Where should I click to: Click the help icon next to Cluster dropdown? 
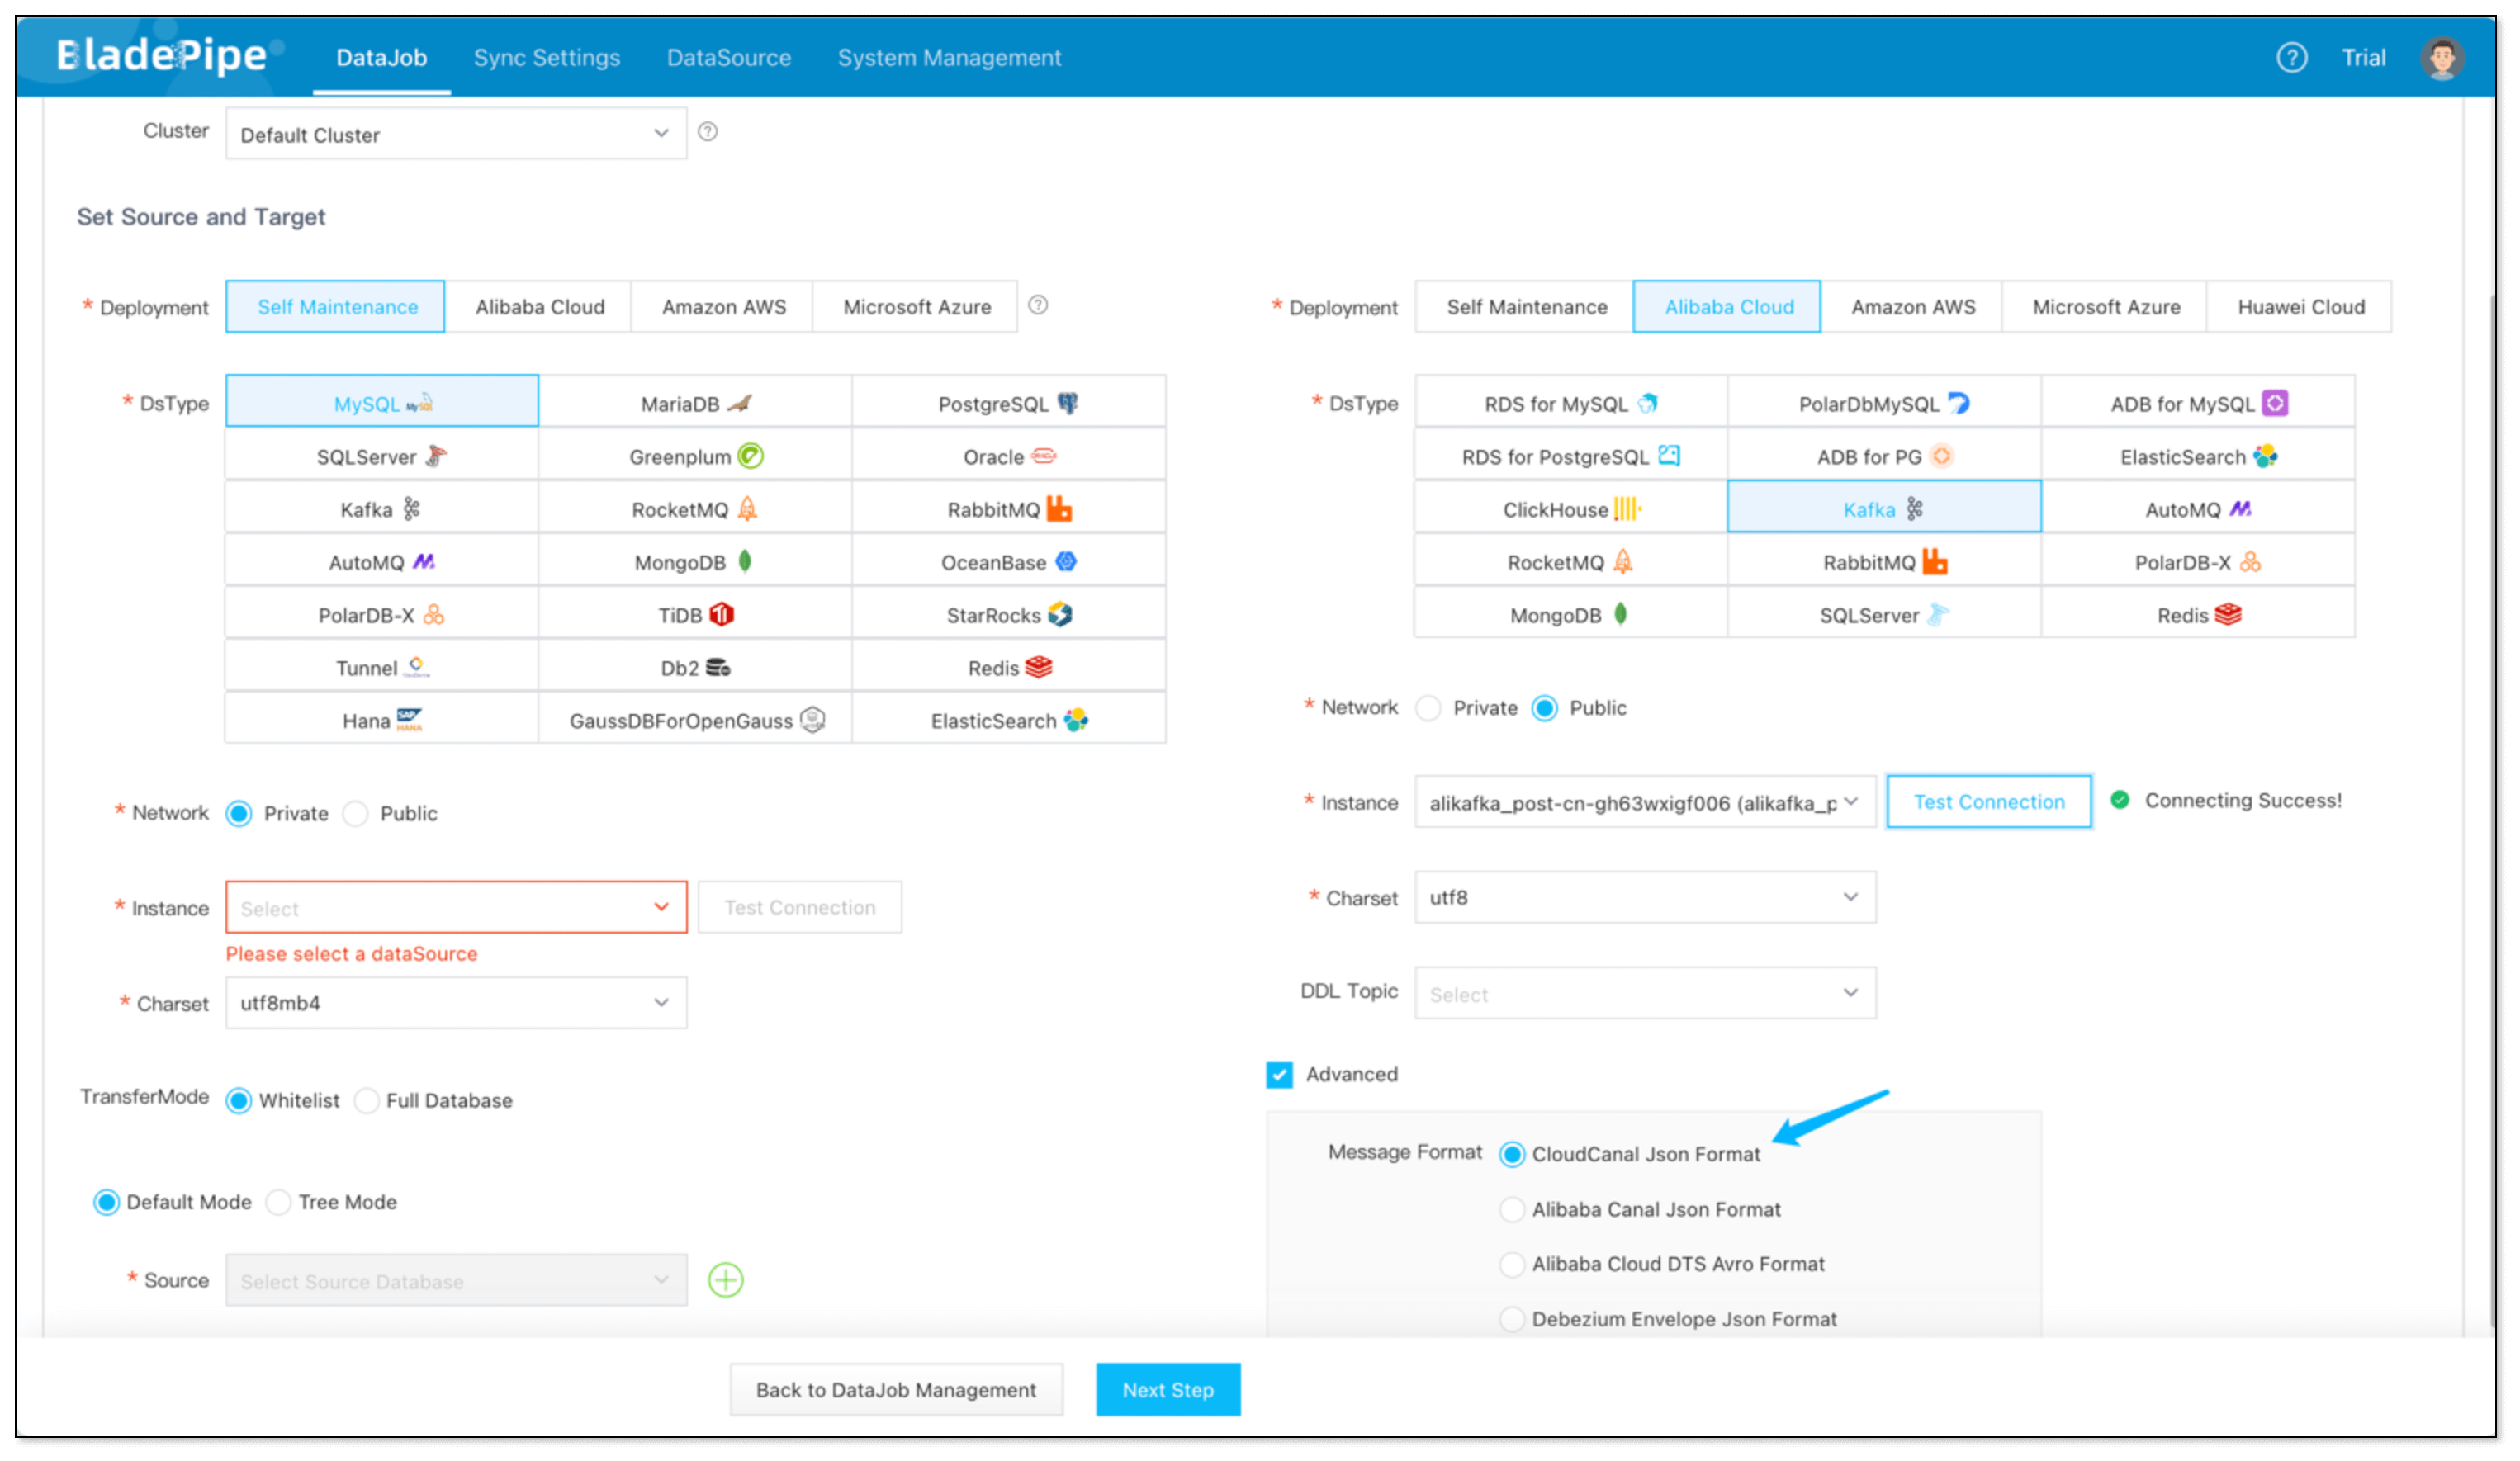click(x=707, y=131)
